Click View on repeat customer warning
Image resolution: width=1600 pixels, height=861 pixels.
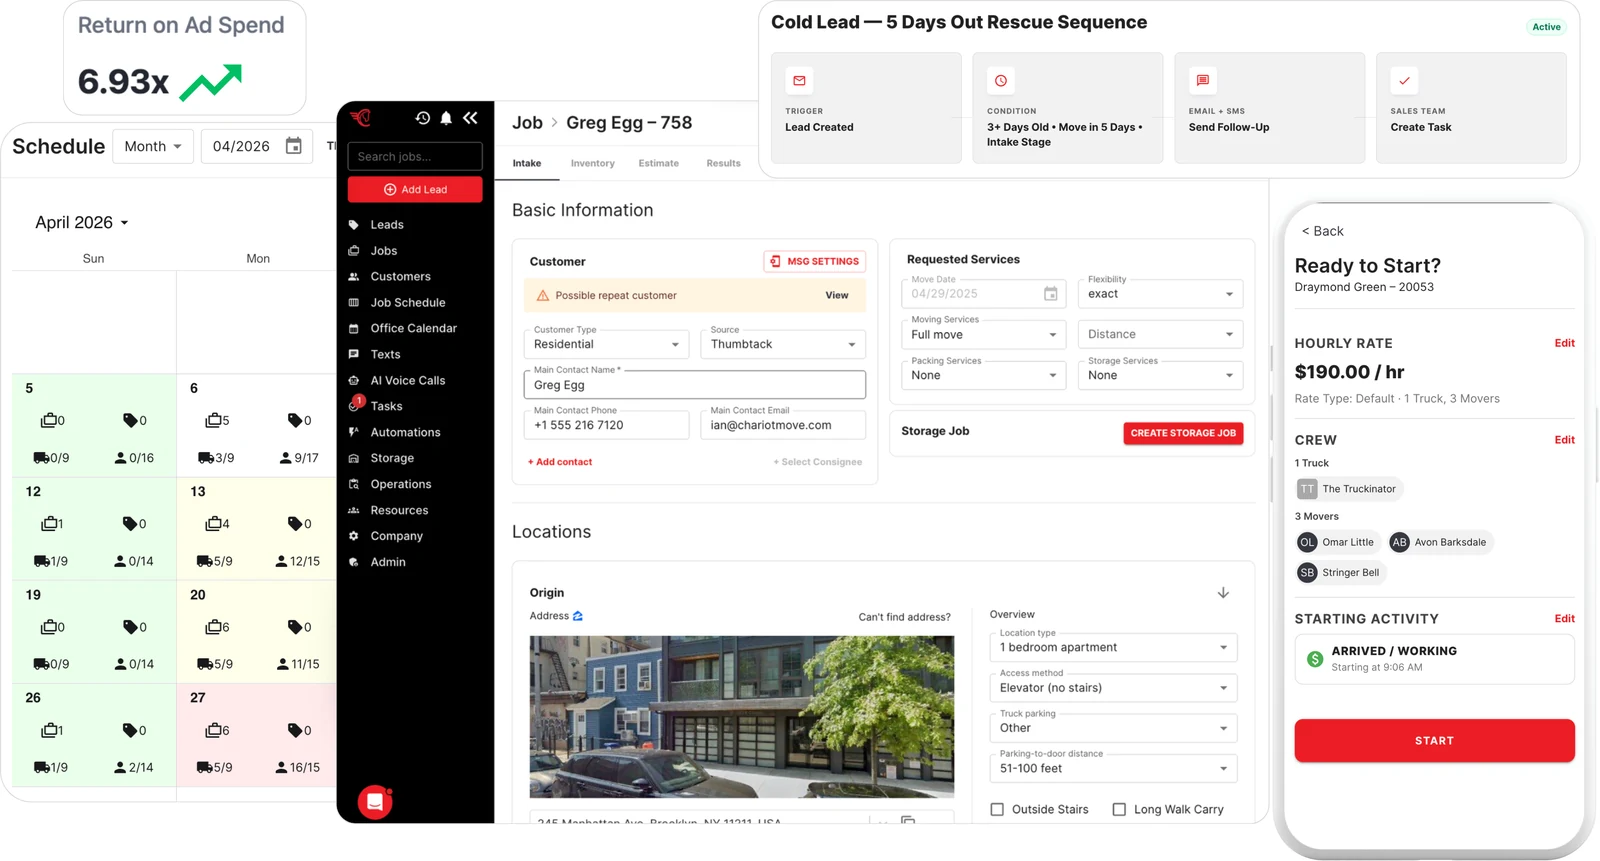tap(837, 295)
